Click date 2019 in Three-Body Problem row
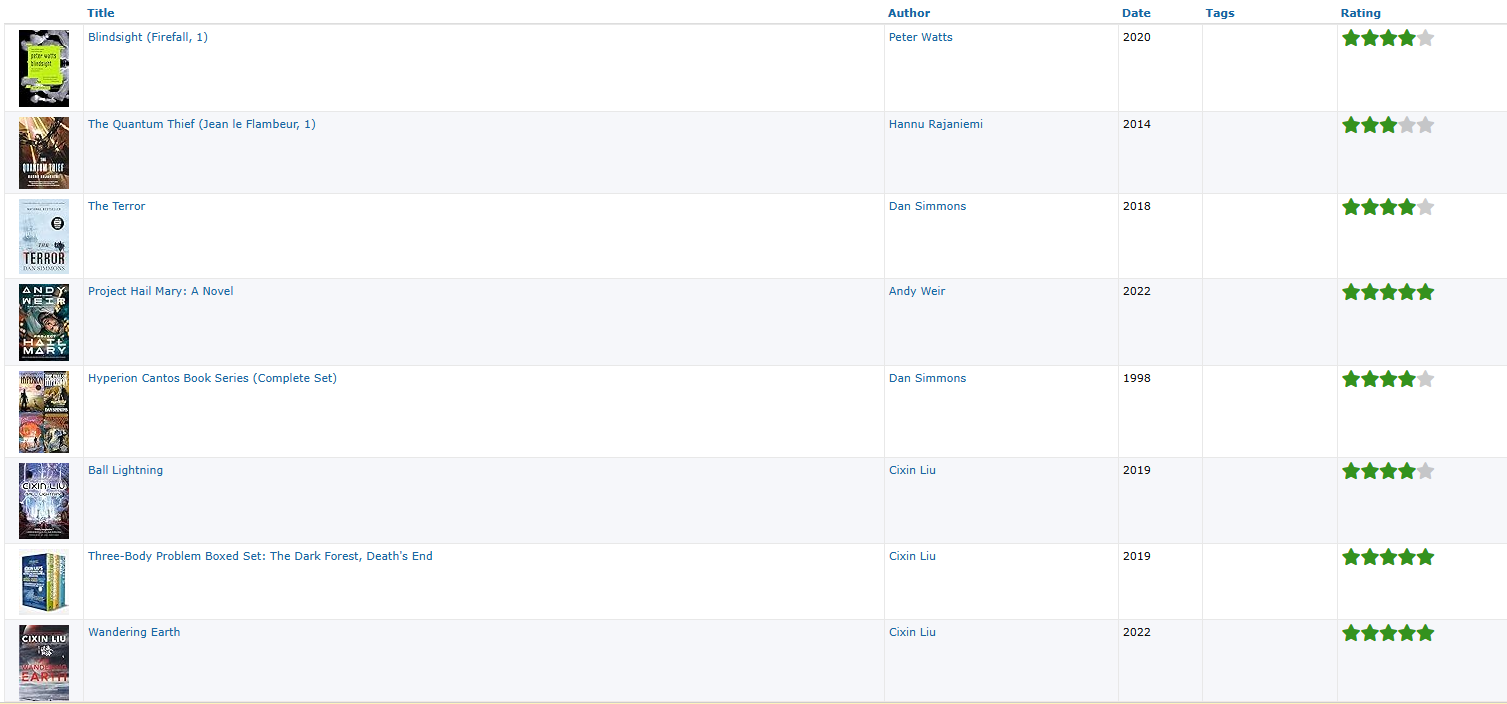Image resolution: width=1507 pixels, height=704 pixels. click(1137, 556)
